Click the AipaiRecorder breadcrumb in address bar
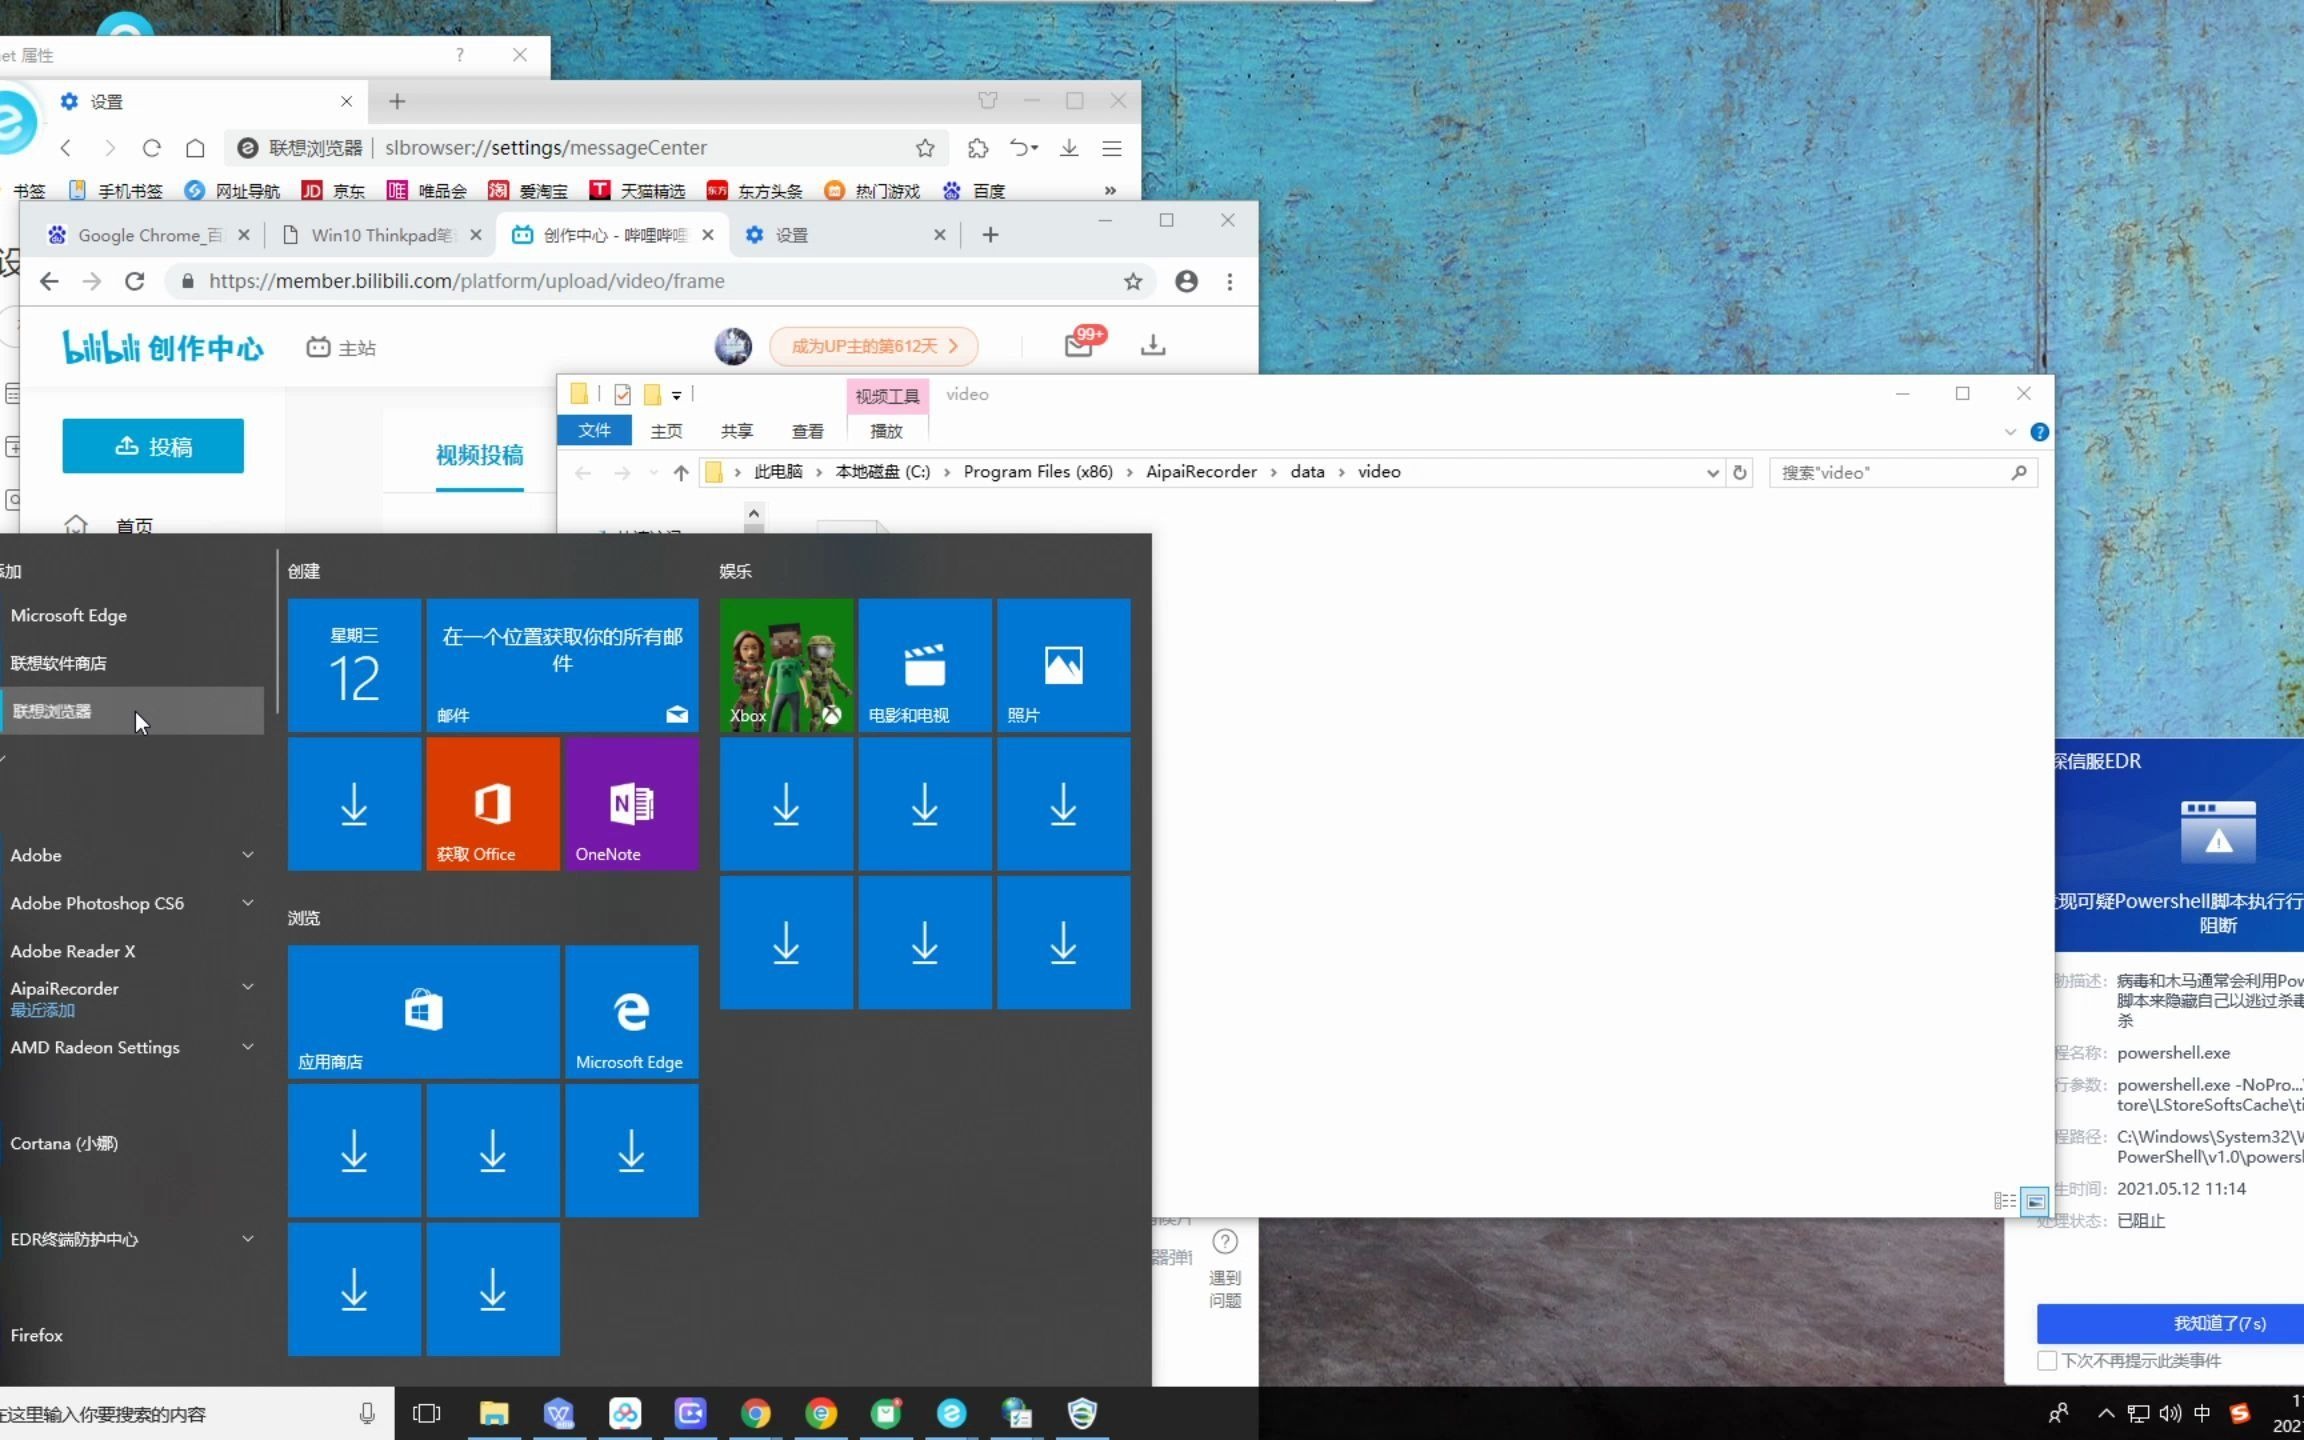Viewport: 2304px width, 1440px height. [1201, 472]
